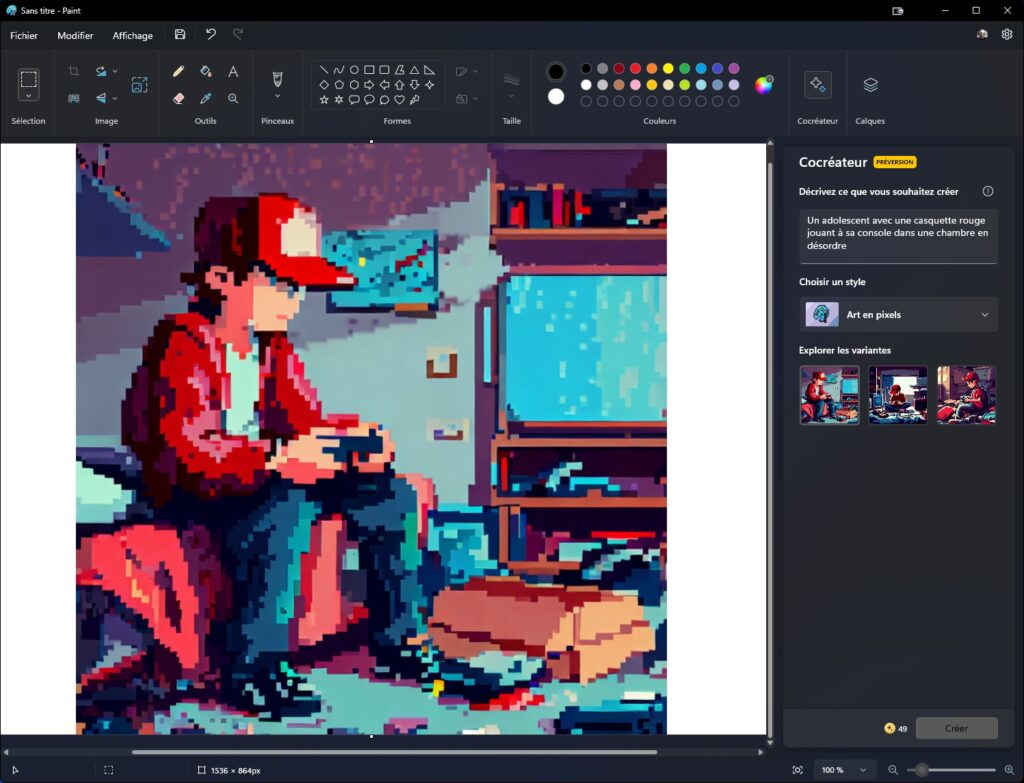Click the Flip image icon
1024x783 pixels.
coord(101,99)
